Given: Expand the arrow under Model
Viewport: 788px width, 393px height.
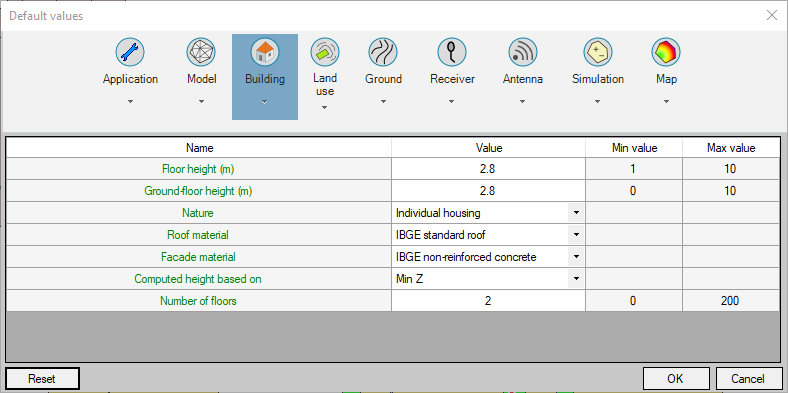Looking at the screenshot, I should (201, 102).
